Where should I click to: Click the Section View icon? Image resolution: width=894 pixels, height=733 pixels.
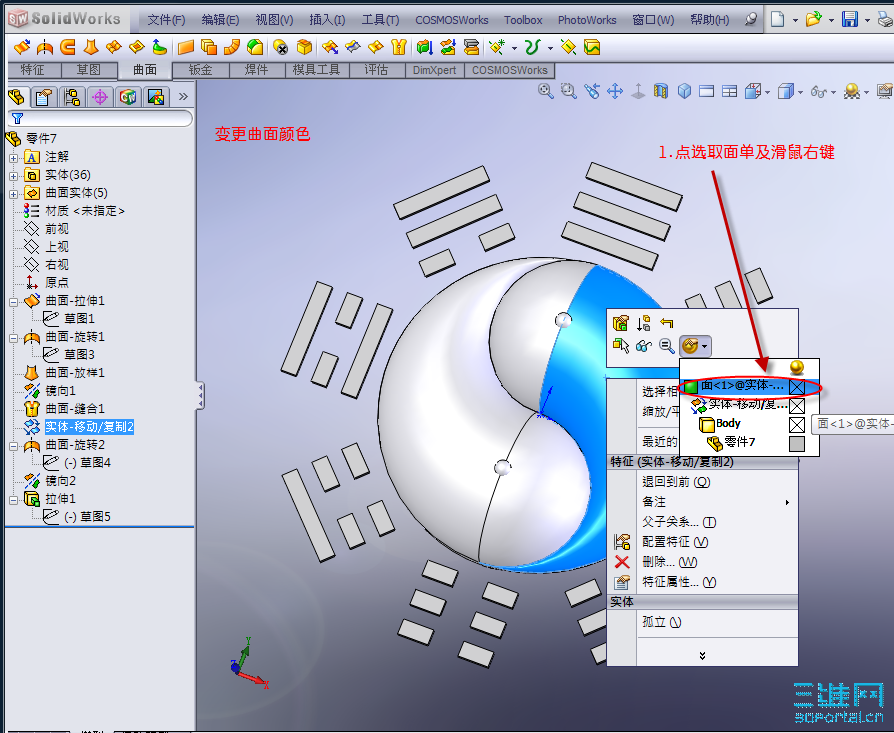point(661,91)
